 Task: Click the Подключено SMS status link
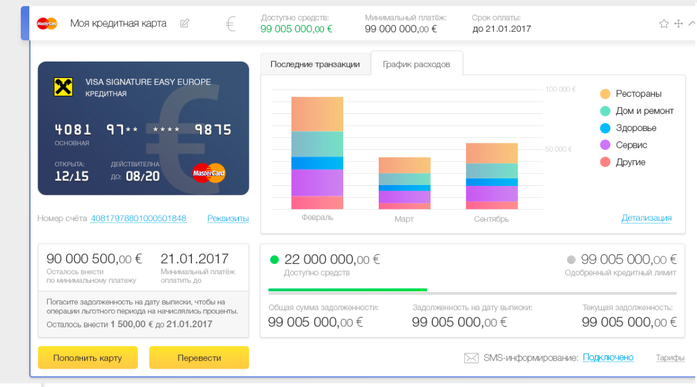coord(608,357)
